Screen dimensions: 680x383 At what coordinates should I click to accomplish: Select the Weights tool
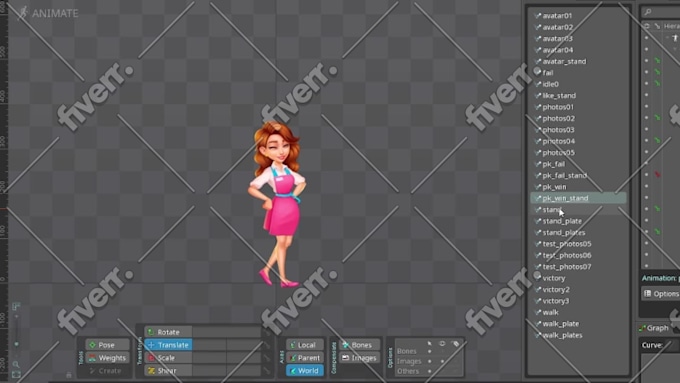[x=107, y=358]
